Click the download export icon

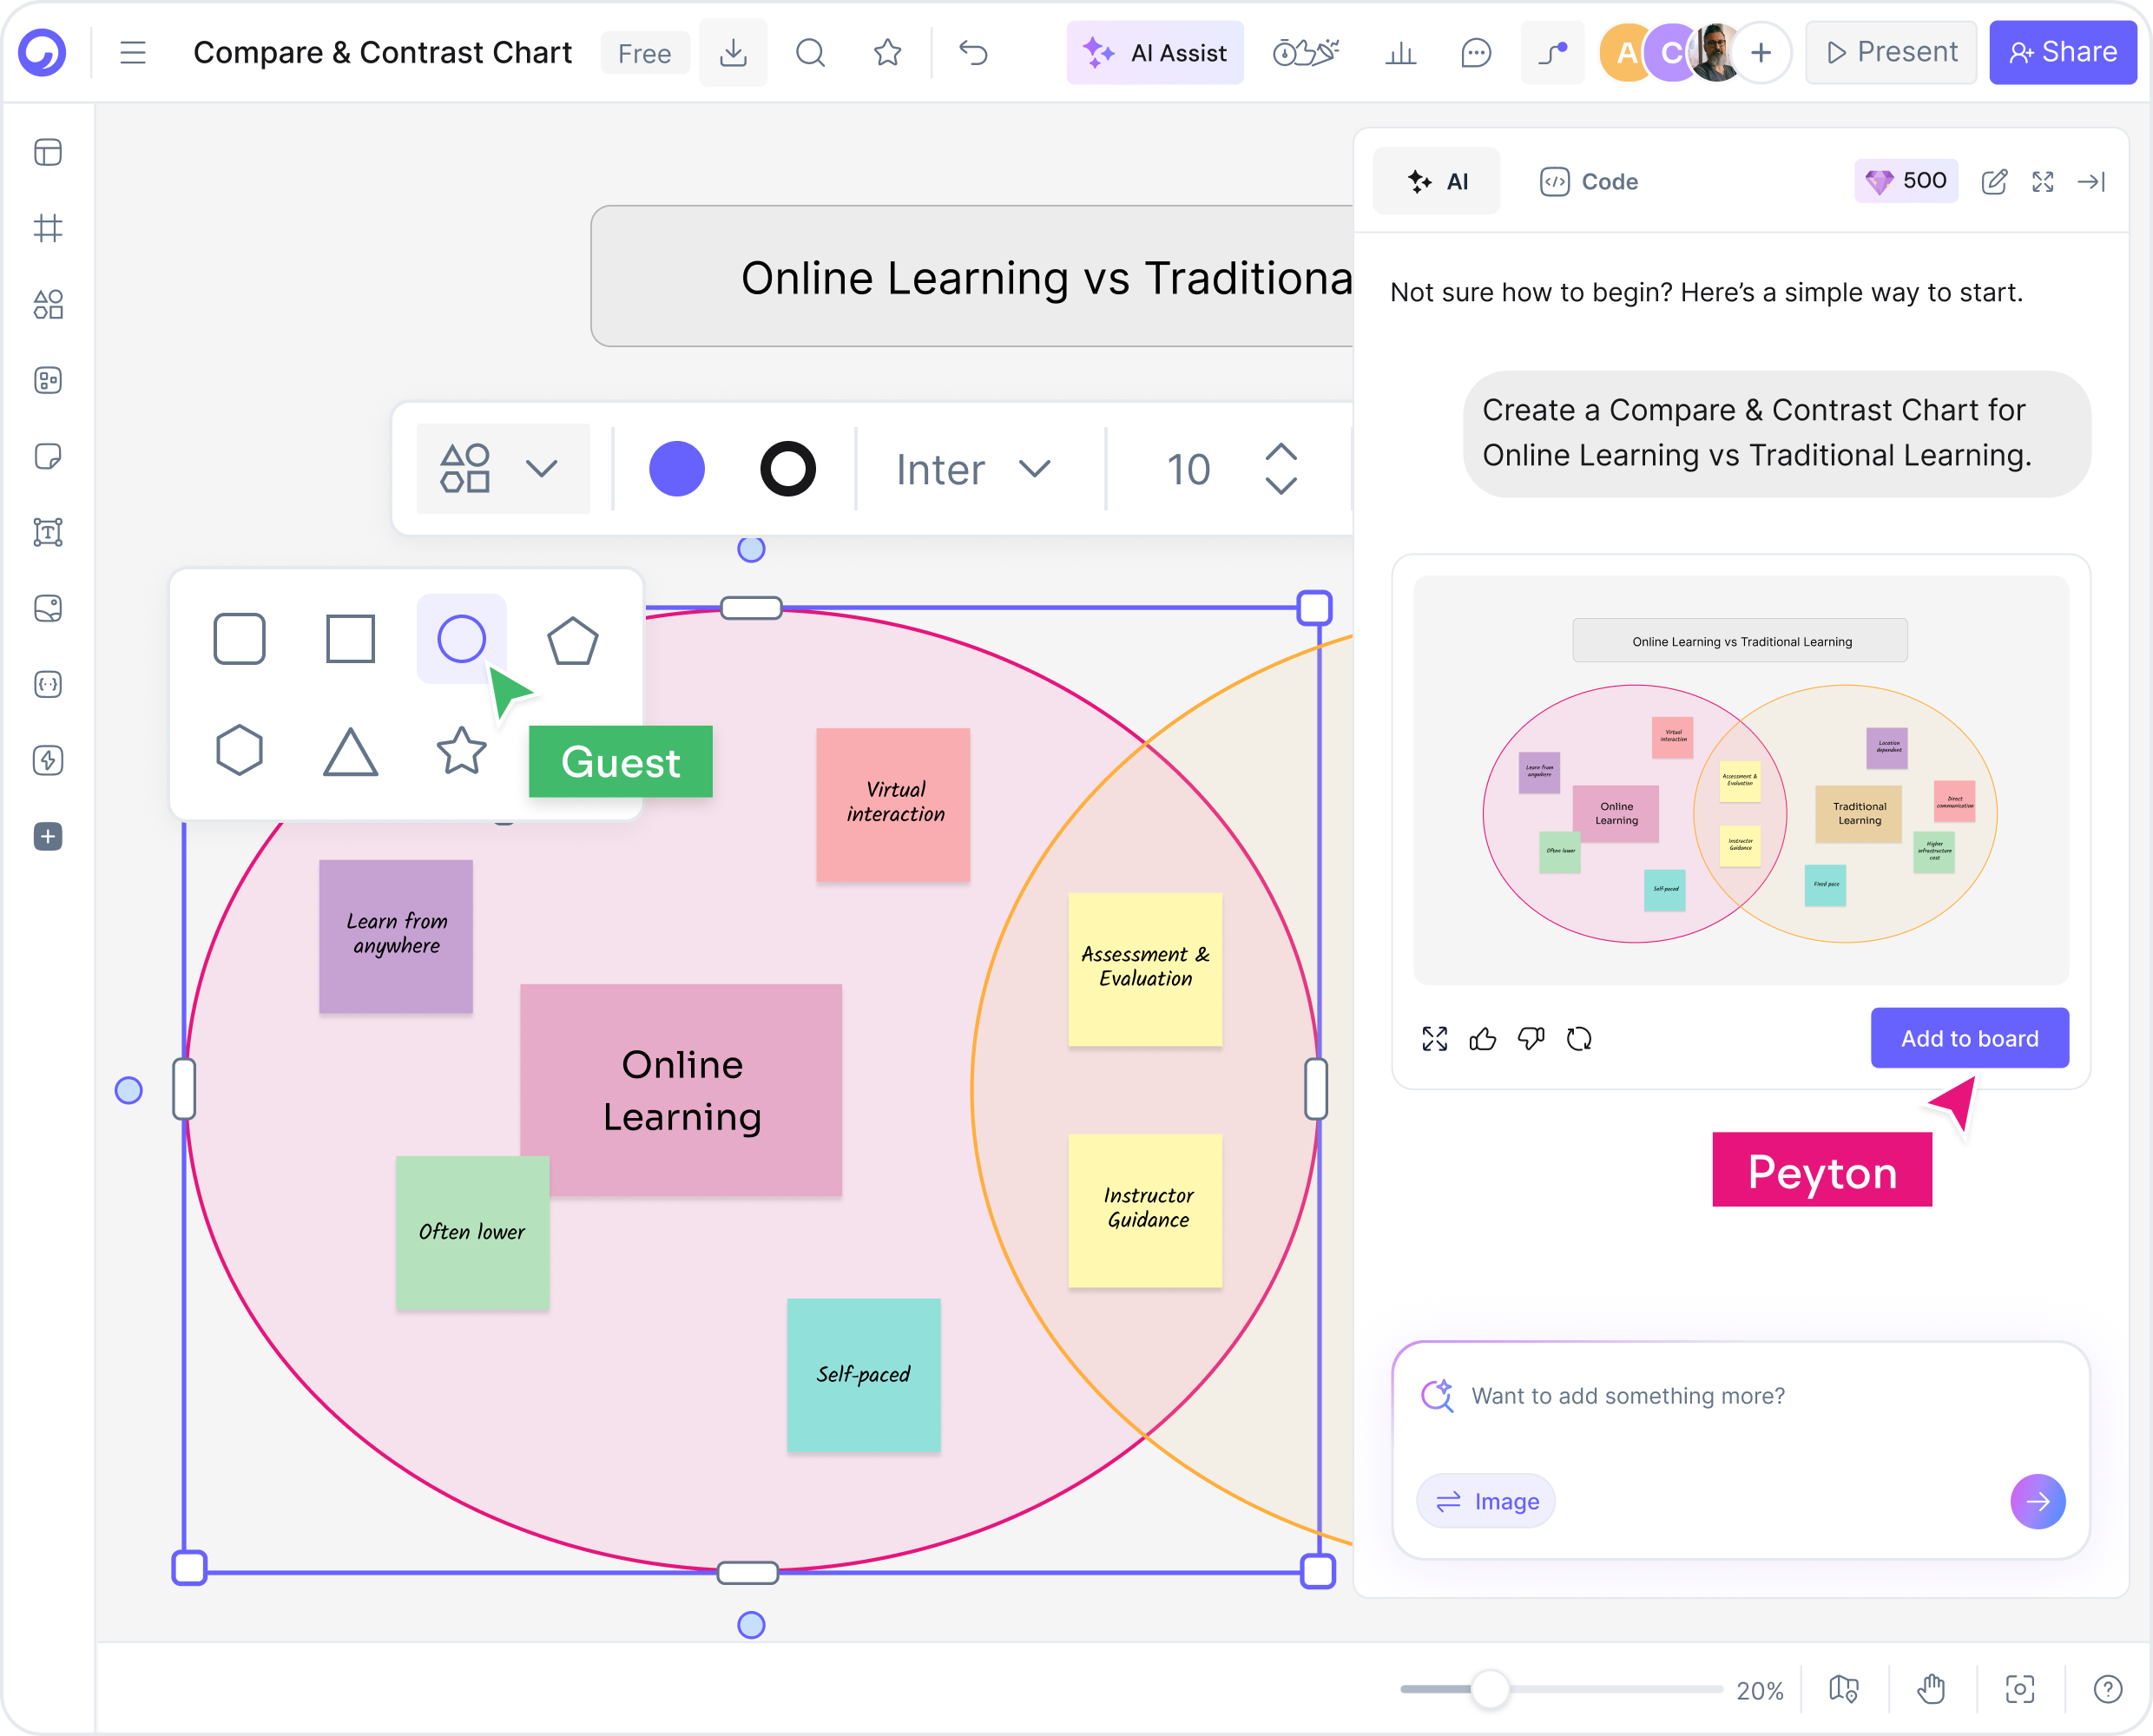733,53
